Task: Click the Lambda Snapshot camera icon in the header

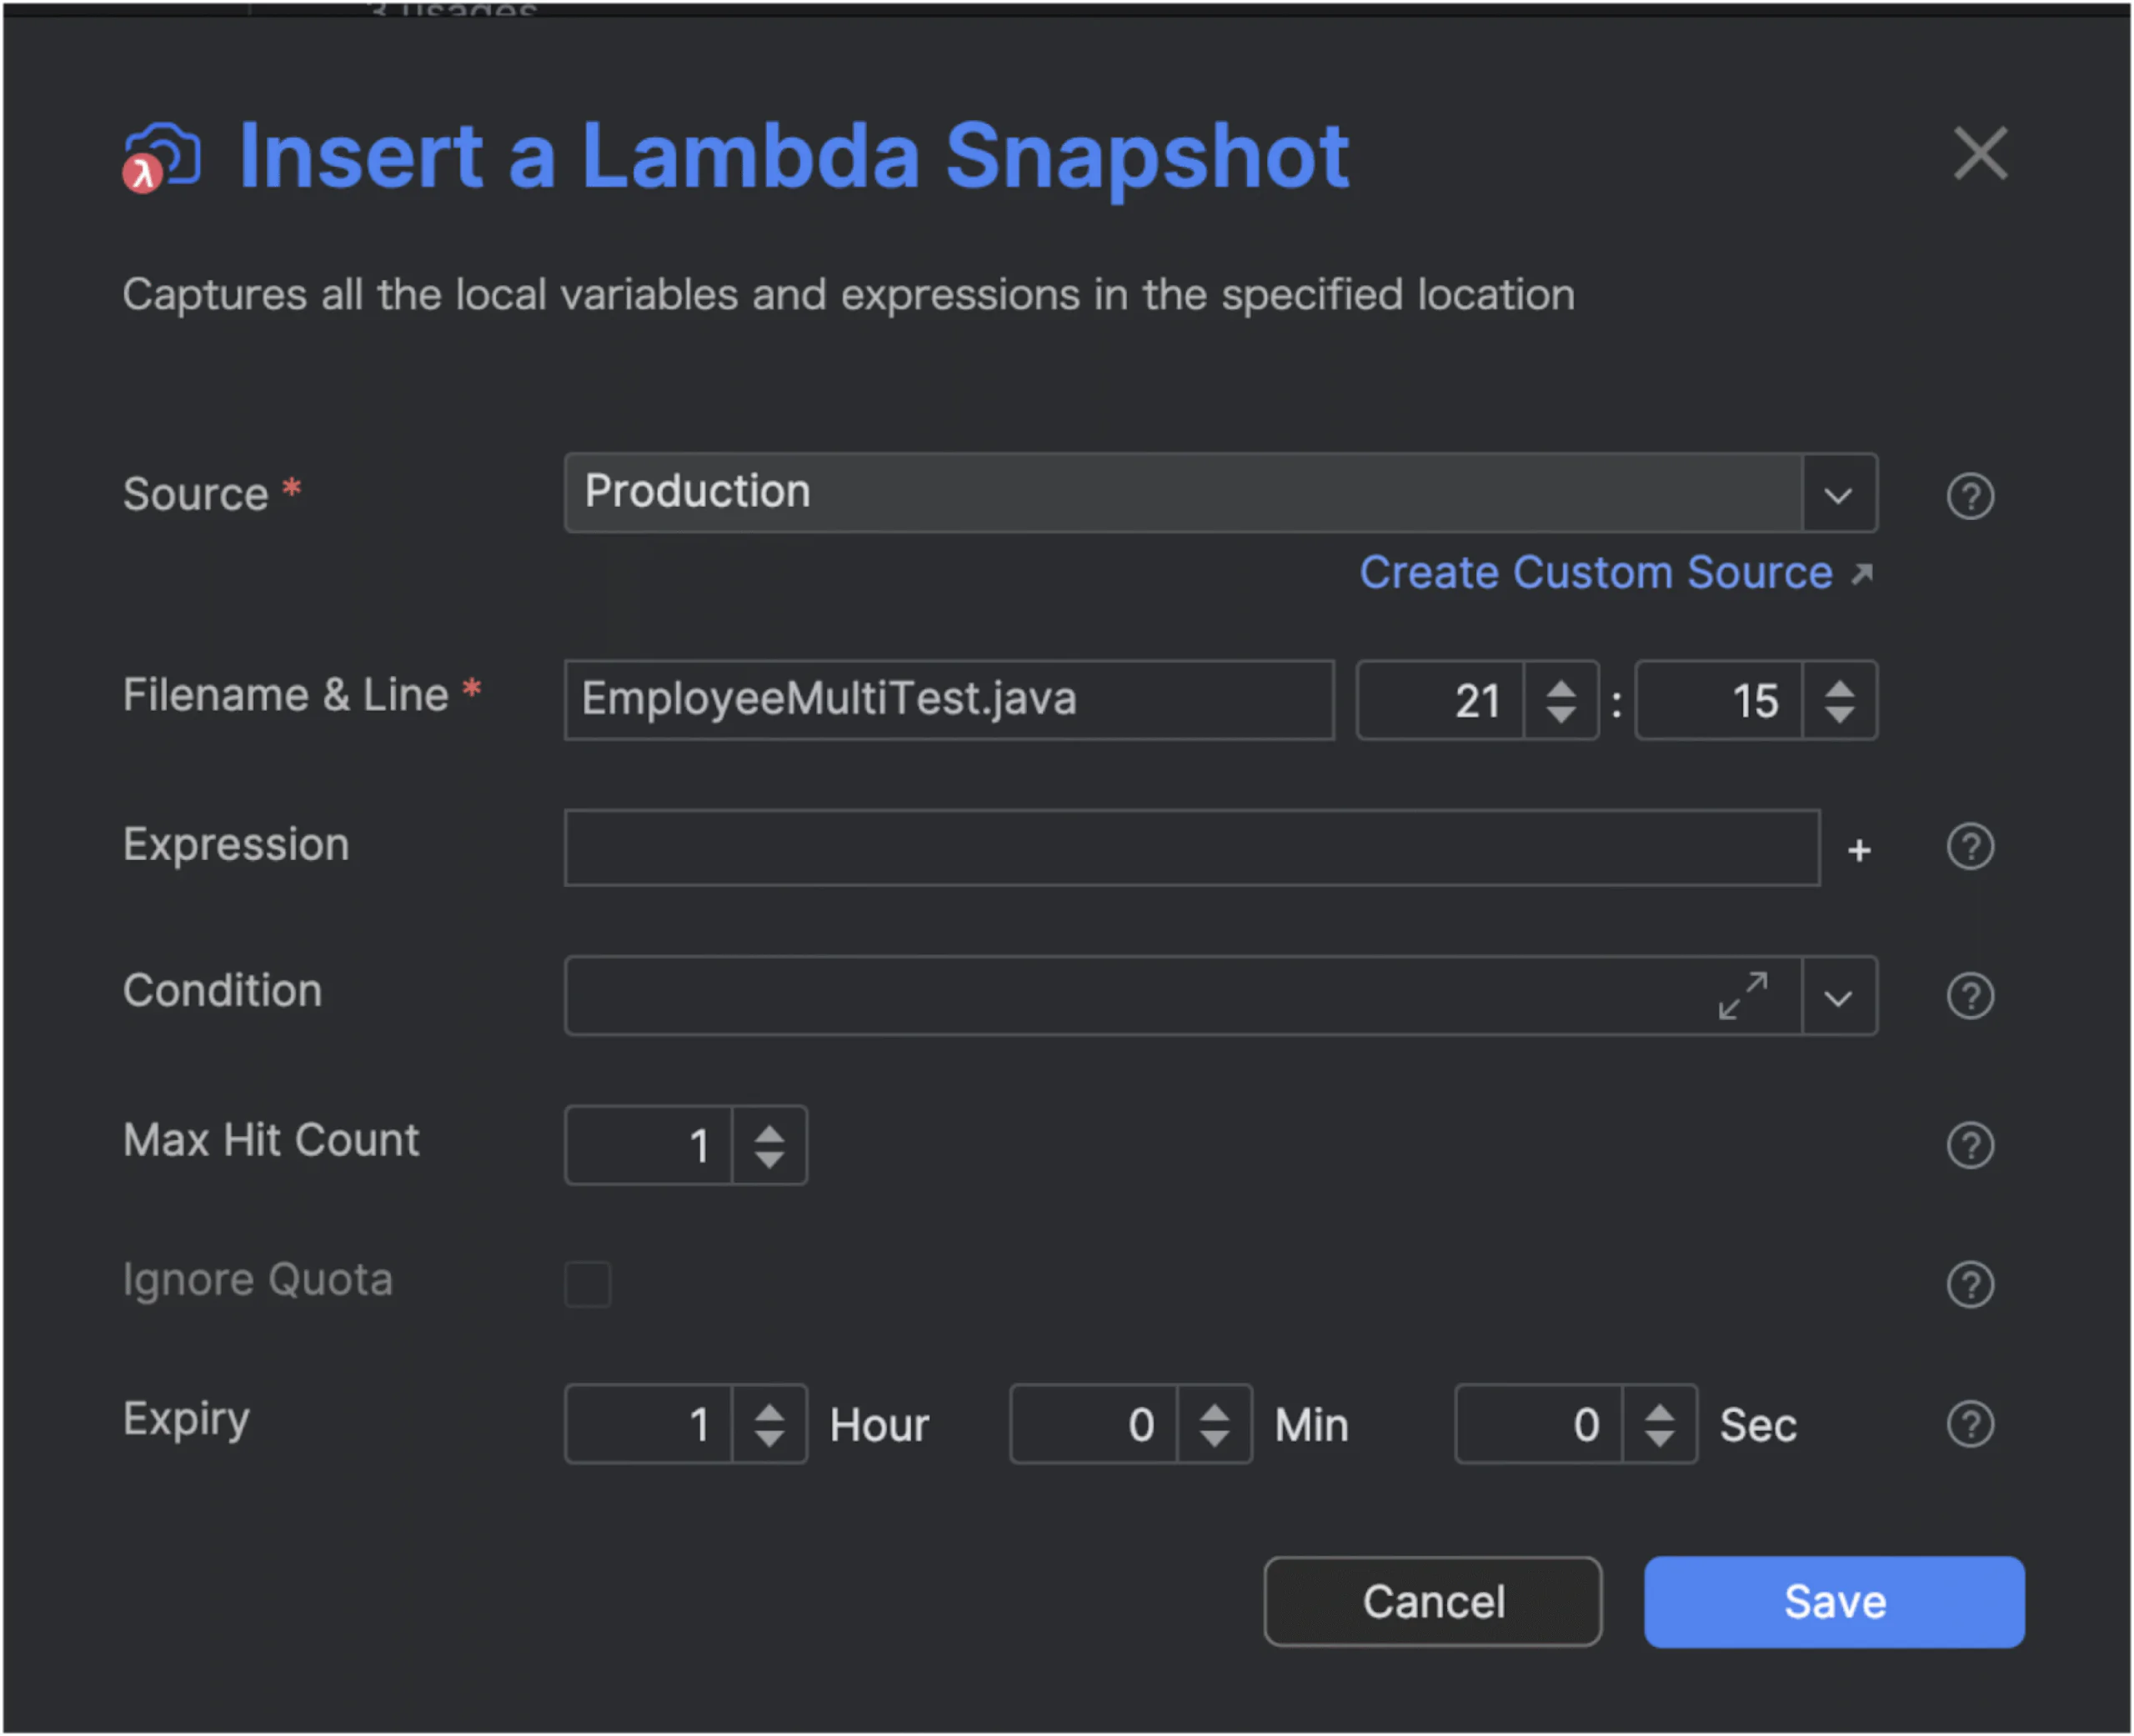Action: [x=160, y=156]
